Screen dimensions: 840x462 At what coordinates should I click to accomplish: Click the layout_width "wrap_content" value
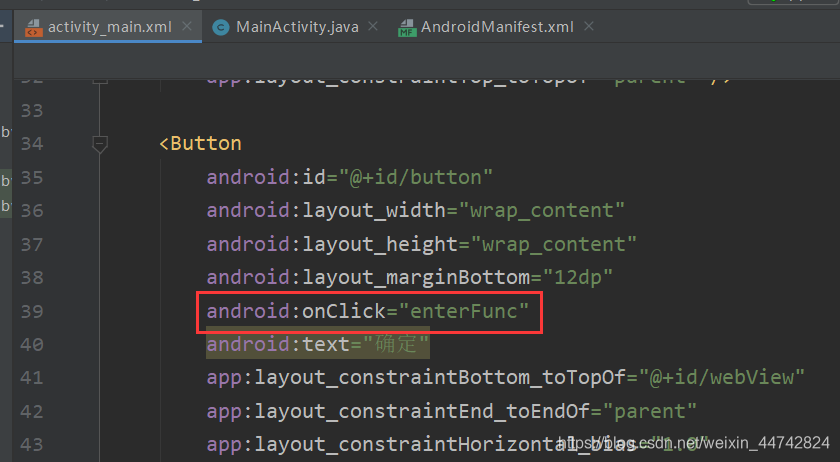tap(541, 210)
